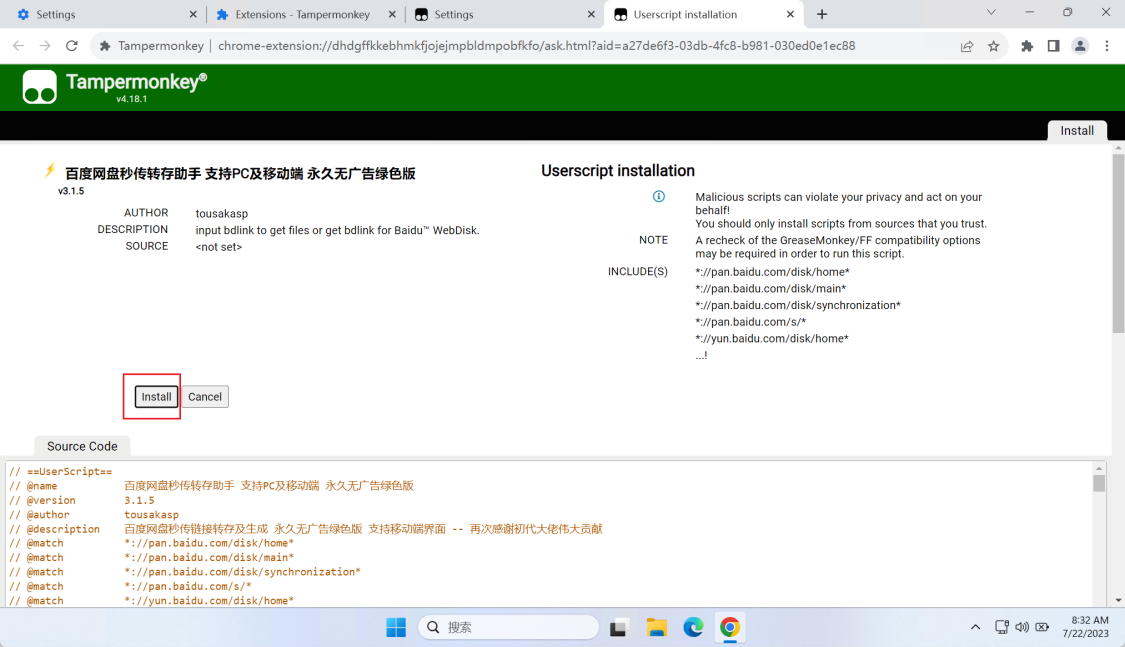Image resolution: width=1125 pixels, height=647 pixels.
Task: Open Chrome three-dot menu
Action: pyautogui.click(x=1107, y=46)
